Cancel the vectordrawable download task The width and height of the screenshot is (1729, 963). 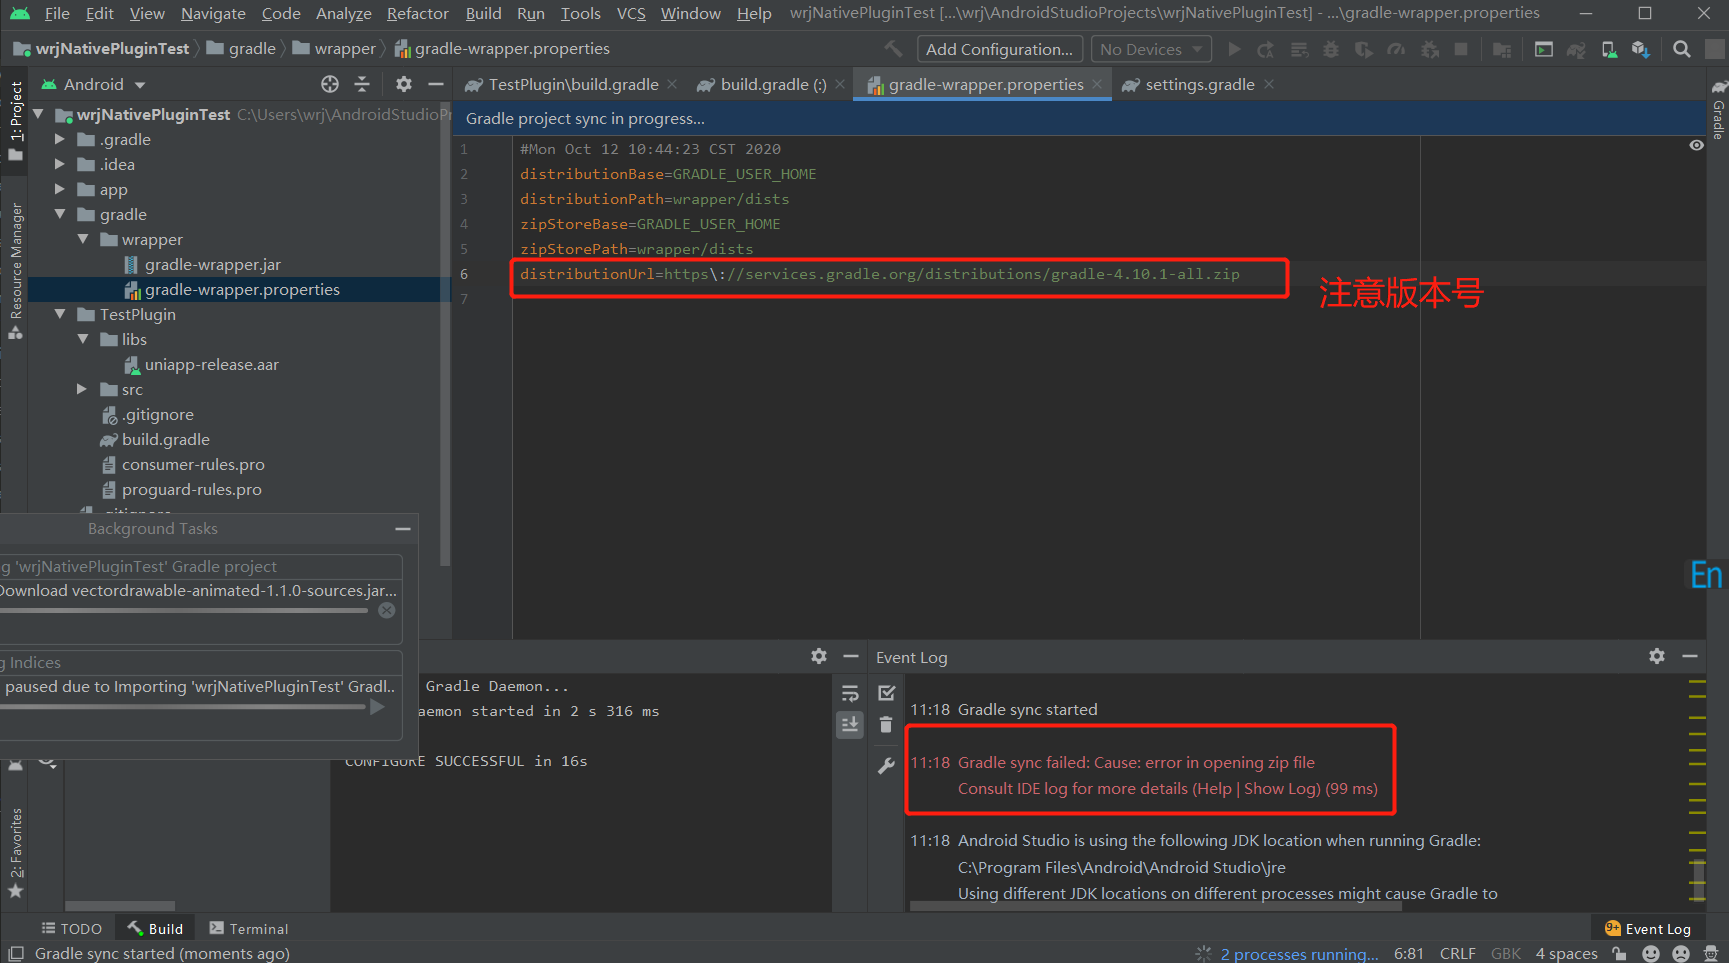[x=387, y=610]
